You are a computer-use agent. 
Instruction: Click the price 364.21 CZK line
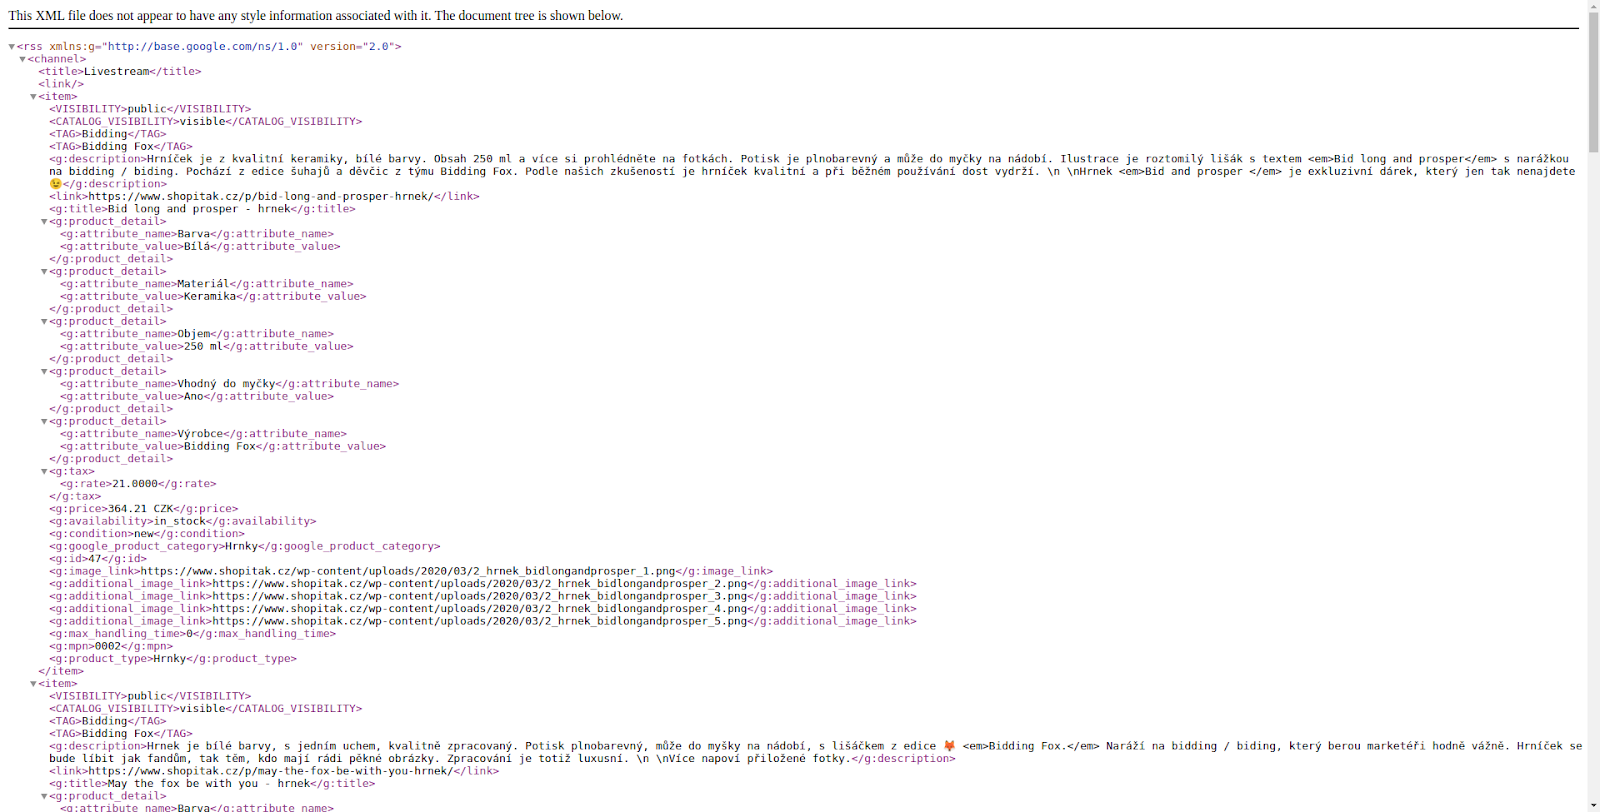(144, 509)
